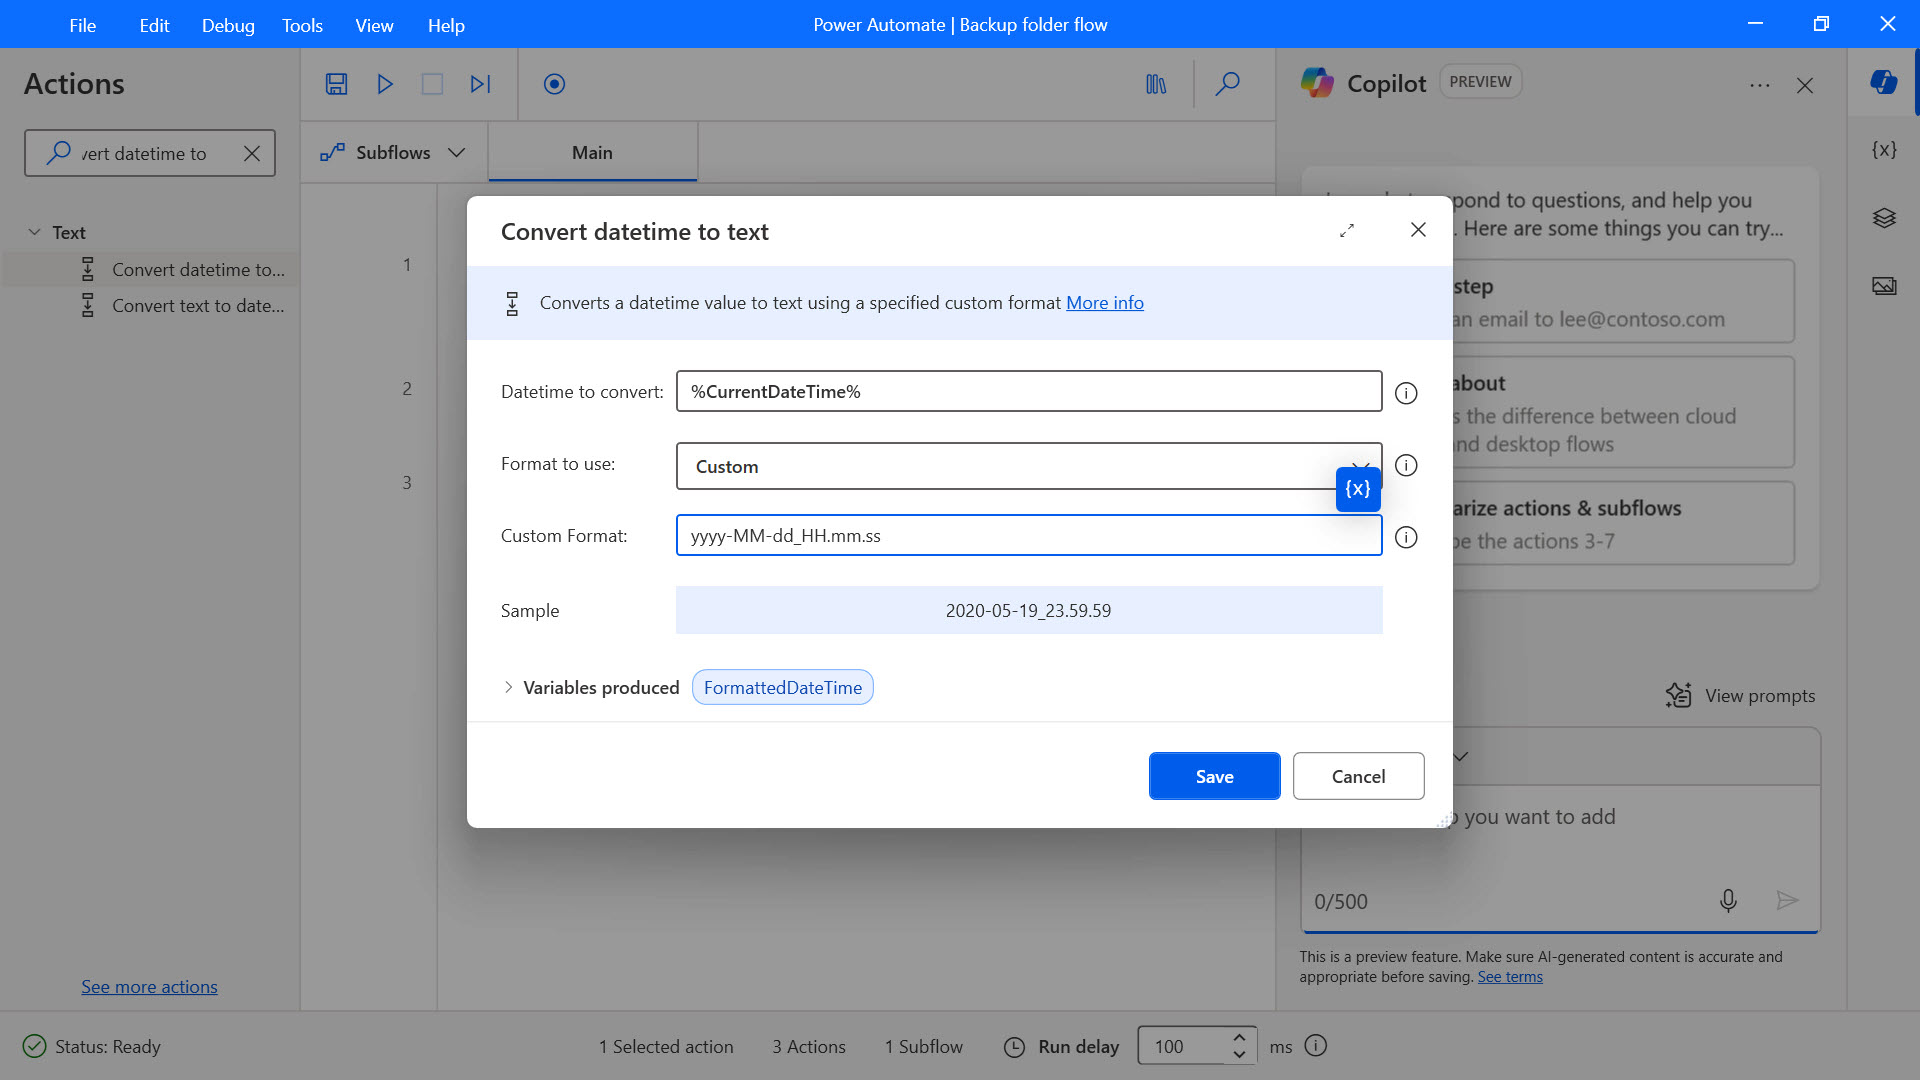Run the flow with the play icon
The image size is (1920, 1080).
click(x=384, y=84)
